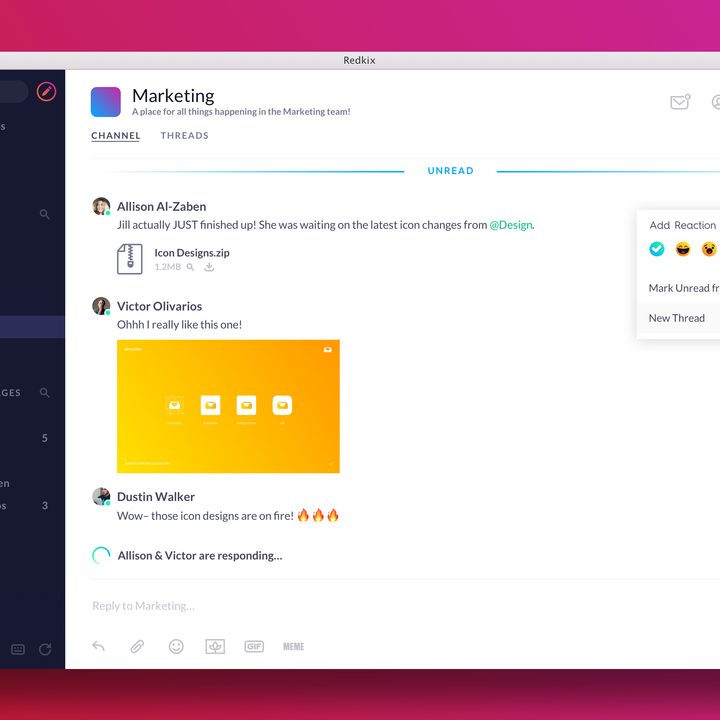
Task: Open the emoji picker smiley icon
Action: click(x=176, y=647)
